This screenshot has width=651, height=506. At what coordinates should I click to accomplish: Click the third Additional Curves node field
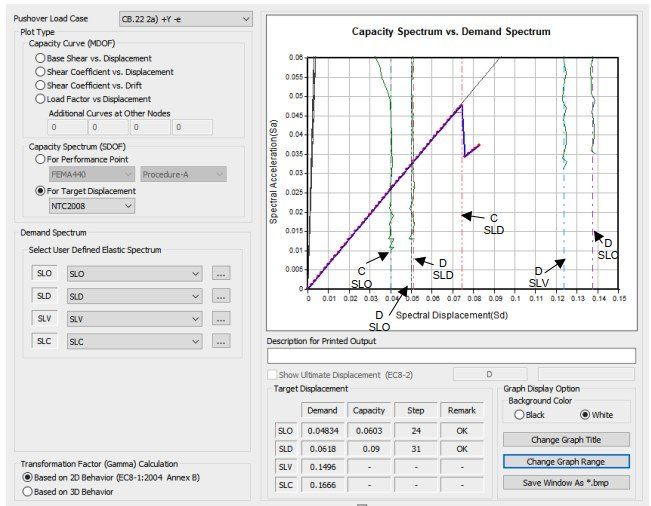click(x=150, y=127)
